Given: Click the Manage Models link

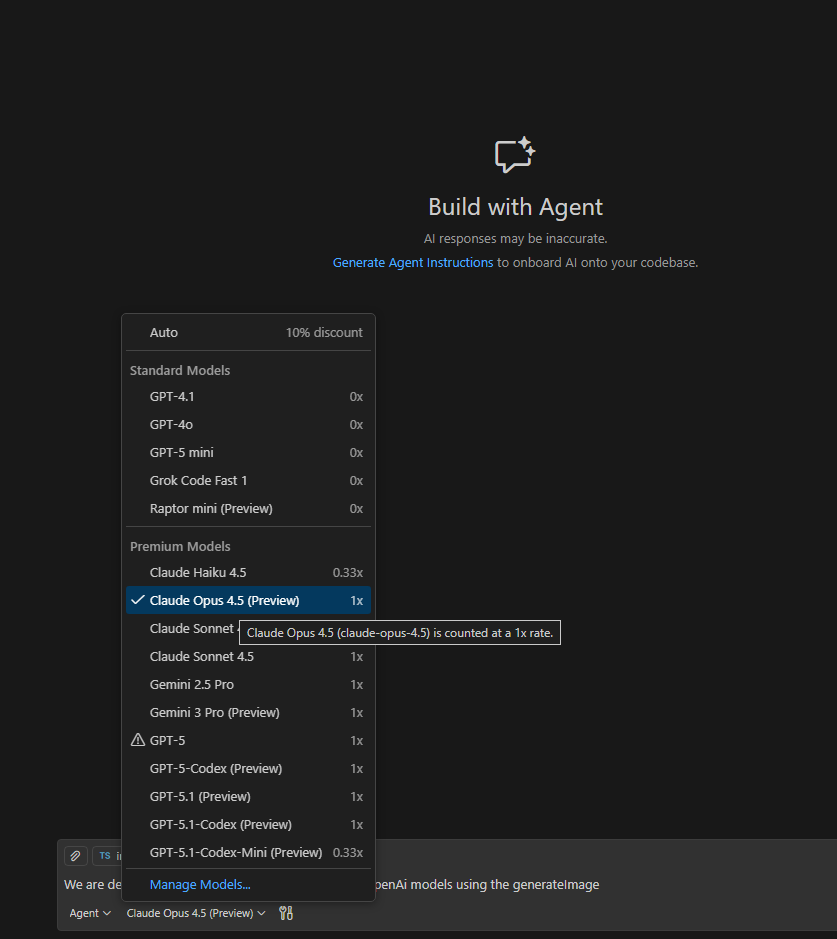Looking at the screenshot, I should click(200, 885).
